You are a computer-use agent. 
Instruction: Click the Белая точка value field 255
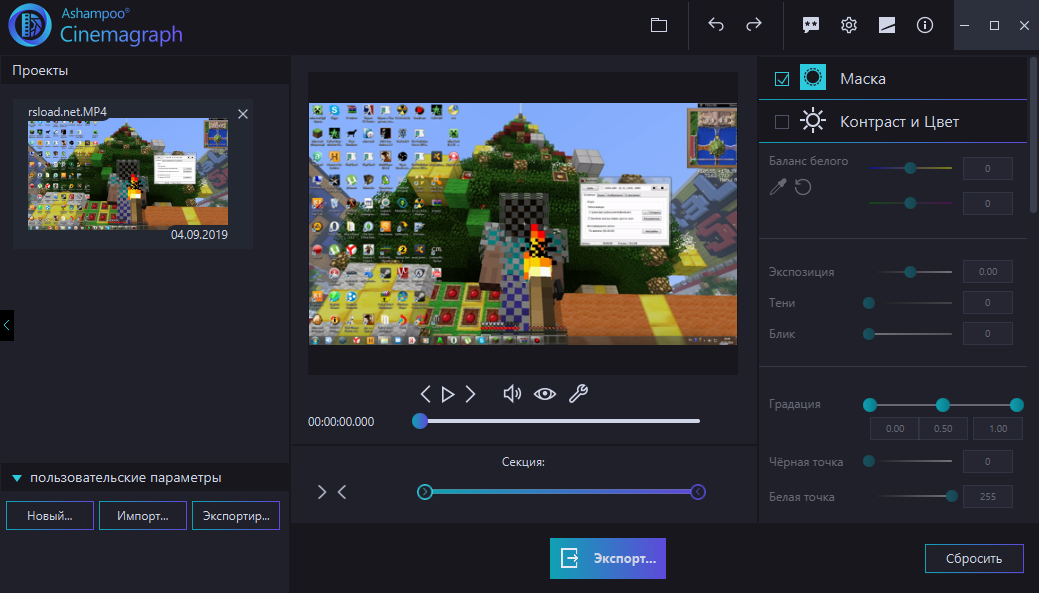pos(987,496)
